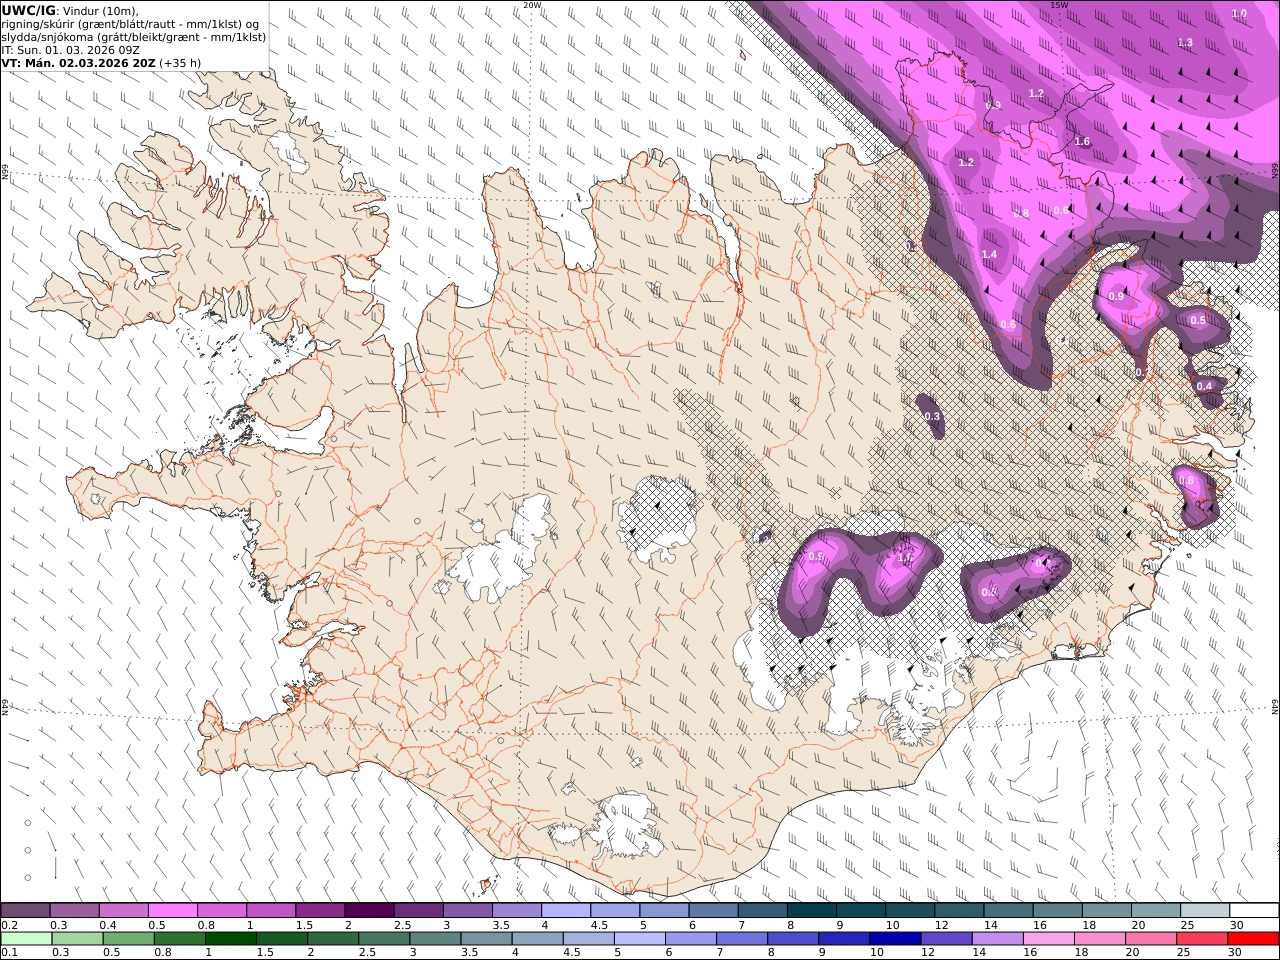Screen dimensions: 1280x960
Task: Click the navy blue 10–12 rain legend swatch
Action: coord(894,938)
